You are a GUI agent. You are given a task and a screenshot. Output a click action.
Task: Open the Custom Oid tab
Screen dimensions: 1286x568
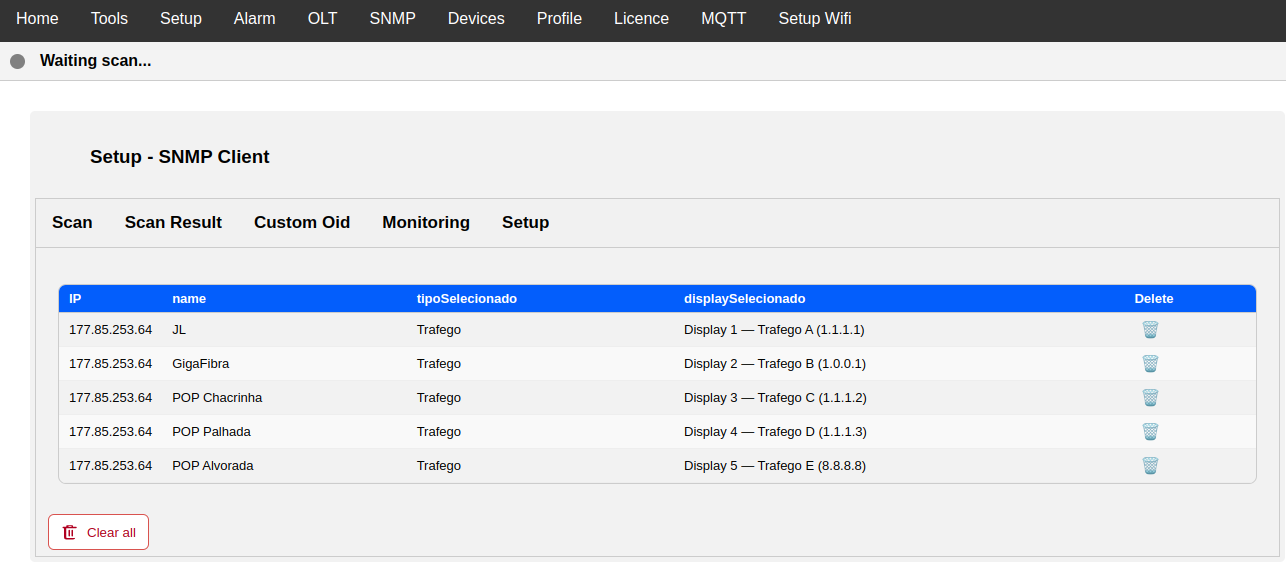(x=302, y=223)
